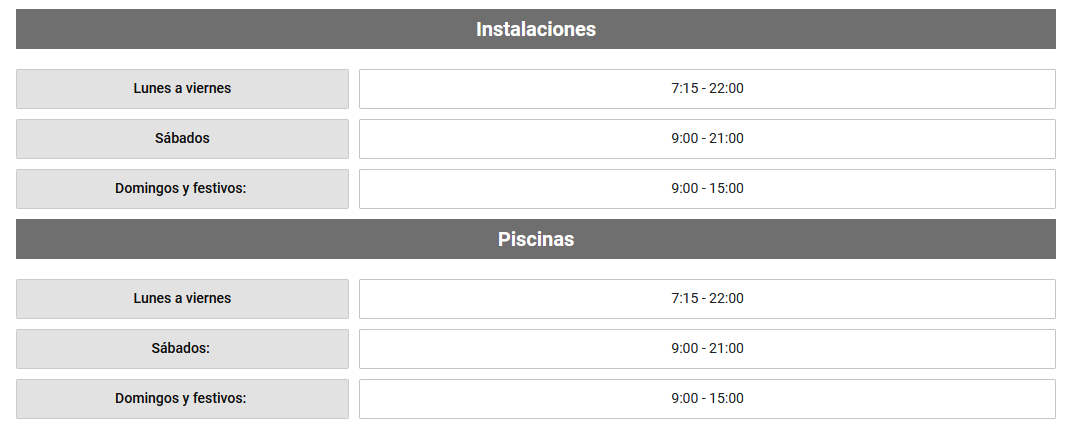Click Instalaciones Sunday hours 9:00 - 15:00
The image size is (1070, 431).
(x=708, y=188)
